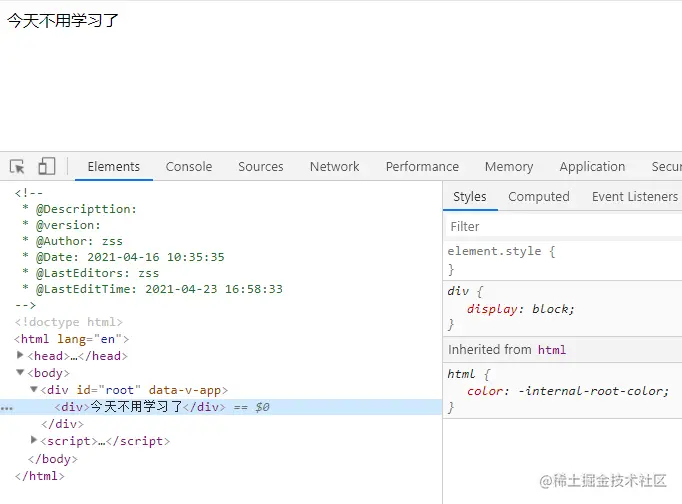The image size is (682, 504).
Task: Select the closing </div> tag of root
Action: click(62, 424)
